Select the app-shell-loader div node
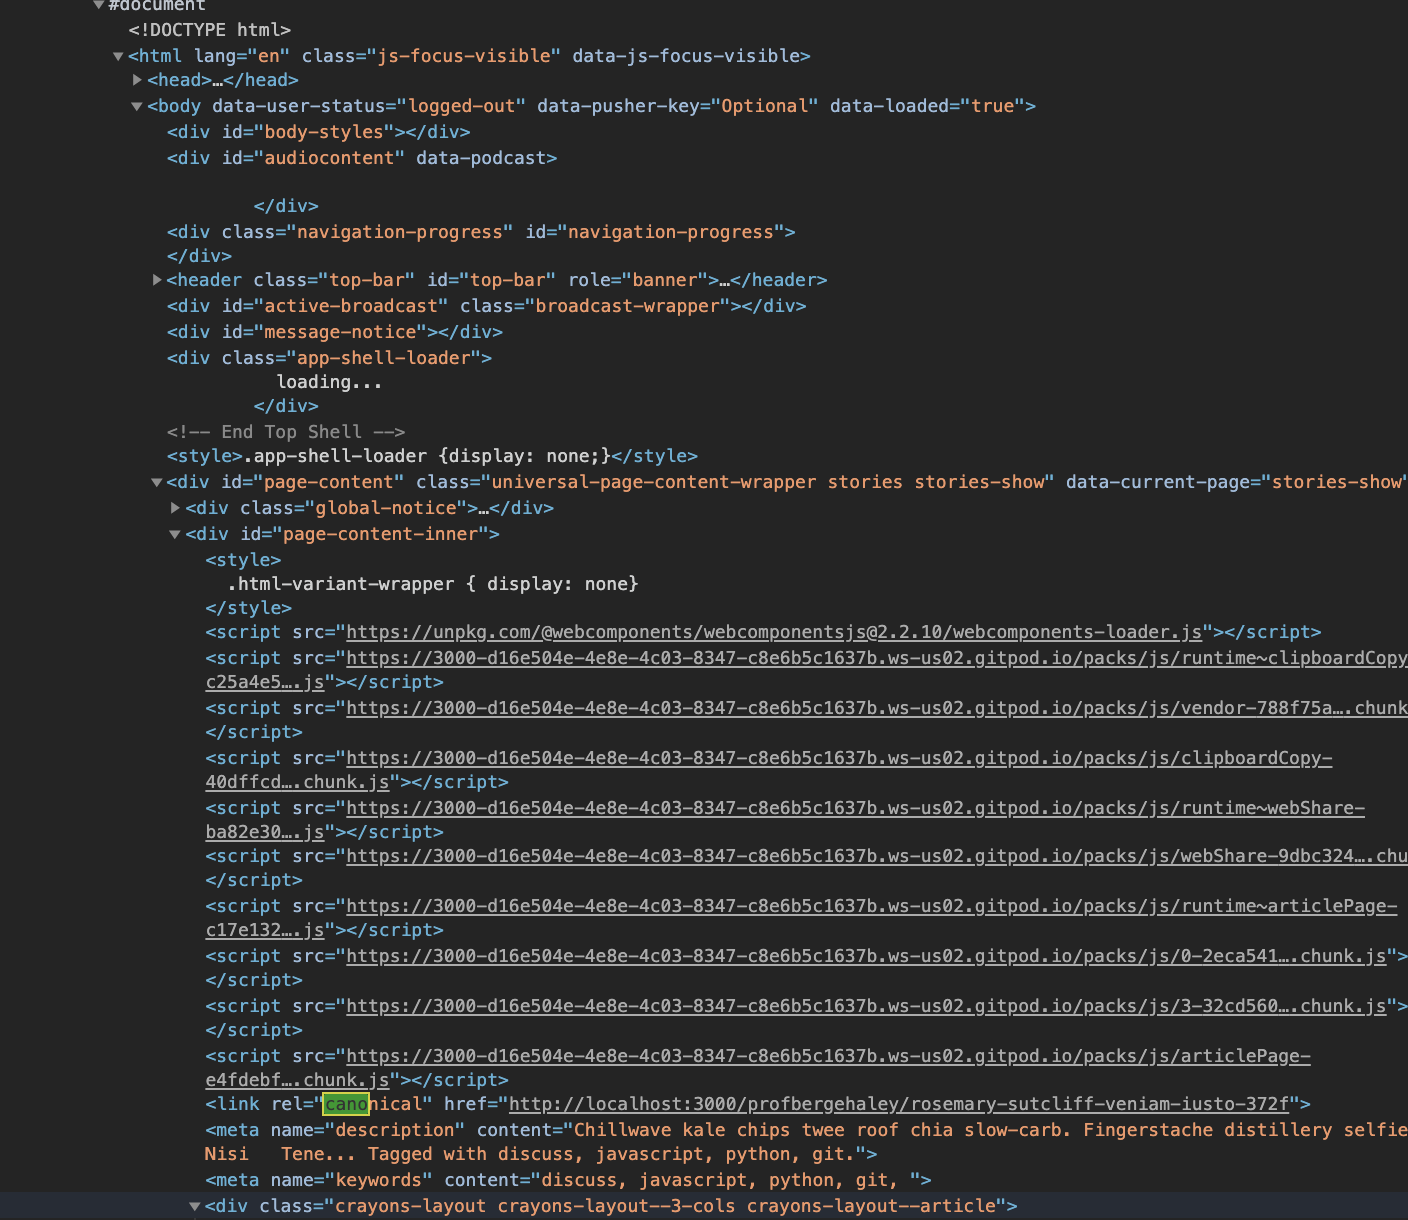The image size is (1408, 1220). [329, 358]
